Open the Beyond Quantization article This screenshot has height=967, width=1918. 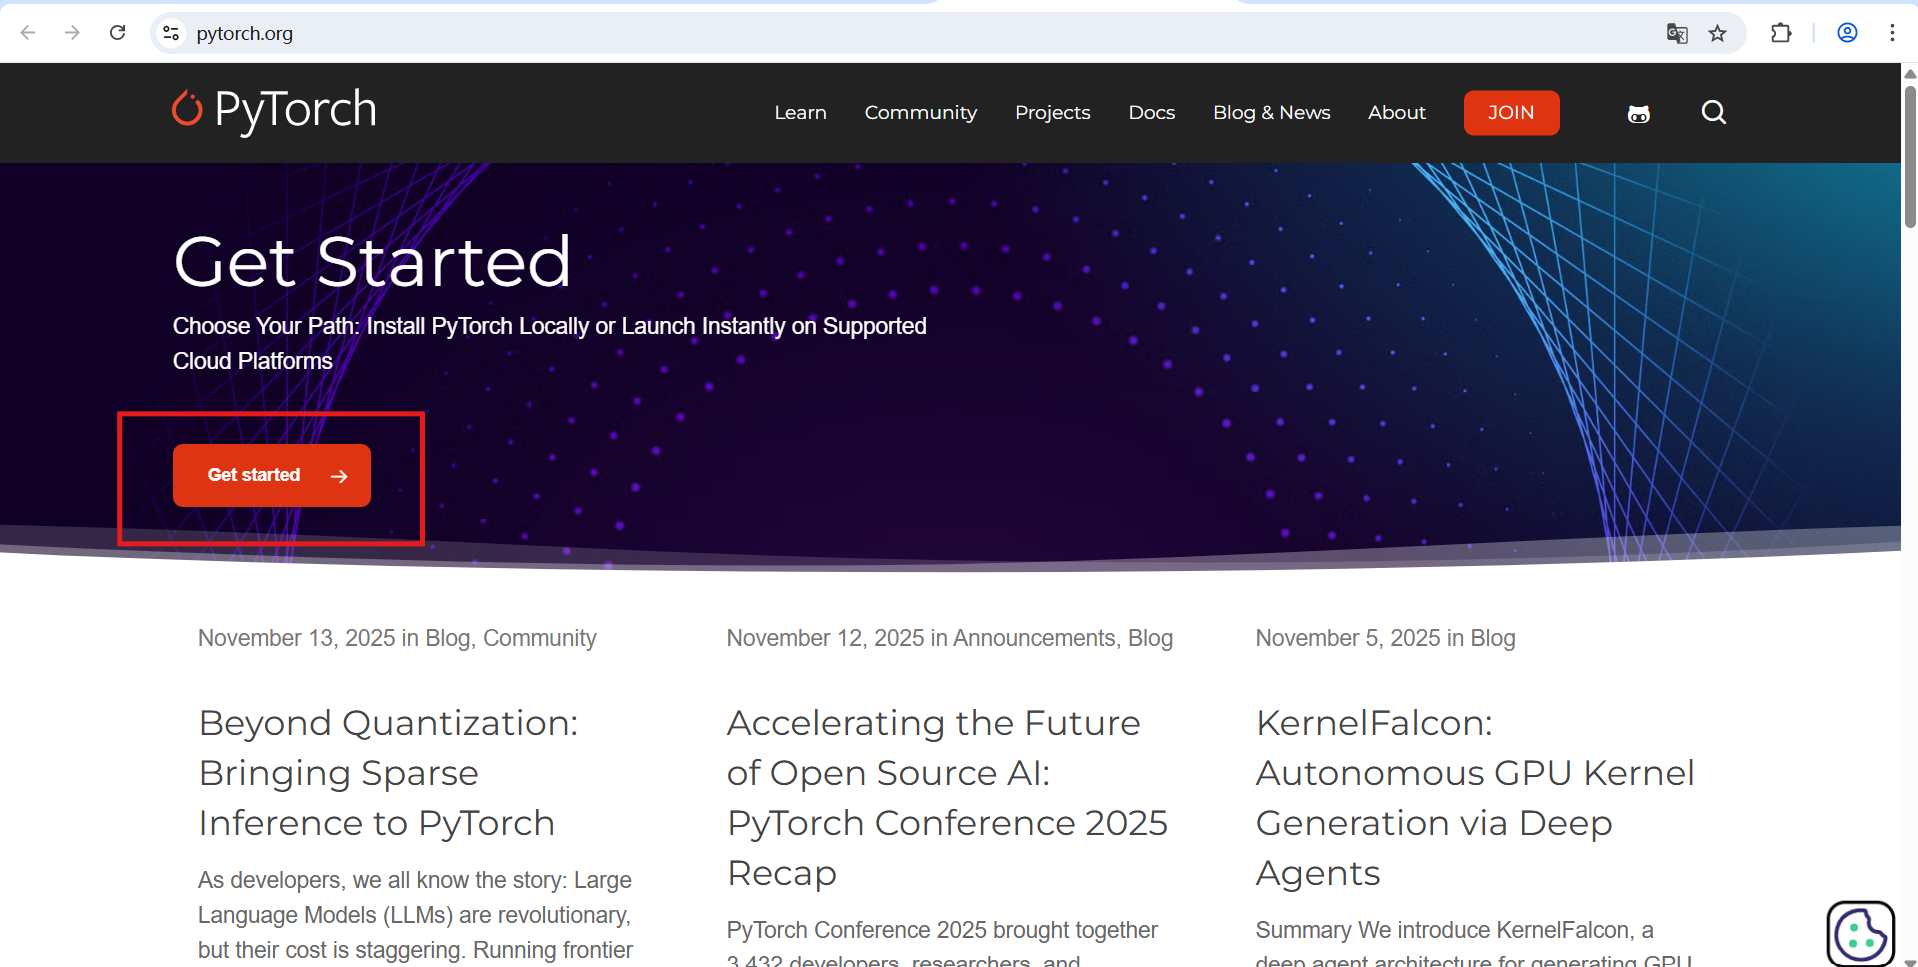coord(389,773)
